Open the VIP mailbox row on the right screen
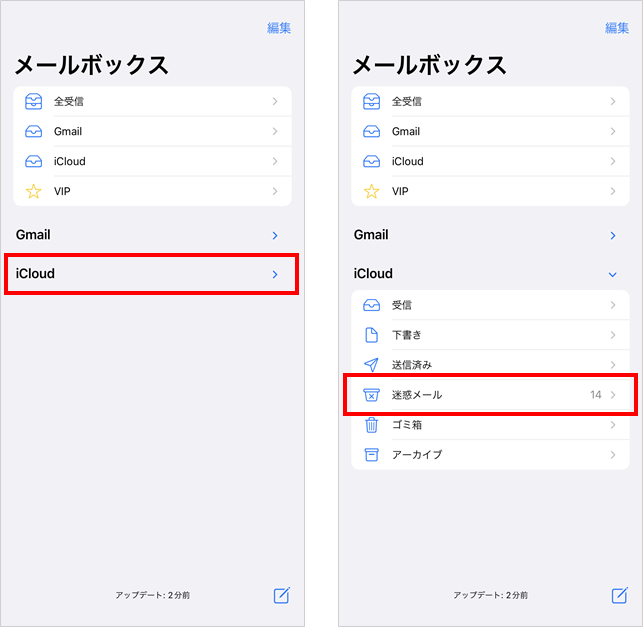643x627 pixels. click(490, 191)
